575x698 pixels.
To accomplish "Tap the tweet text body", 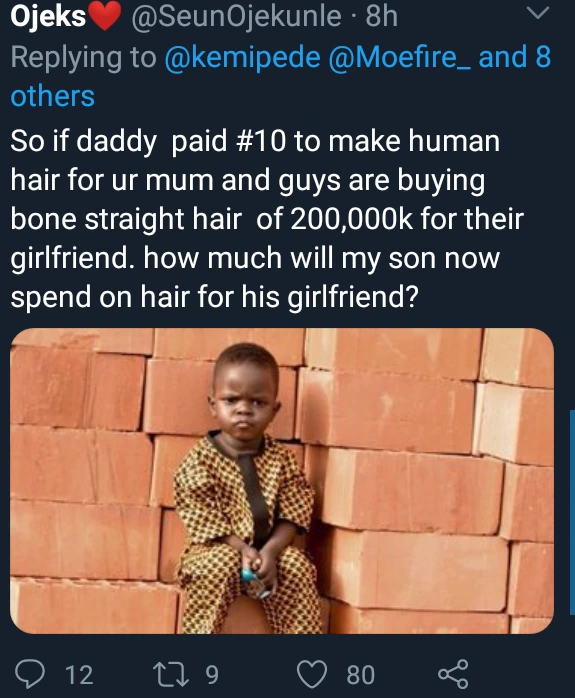I will click(267, 219).
